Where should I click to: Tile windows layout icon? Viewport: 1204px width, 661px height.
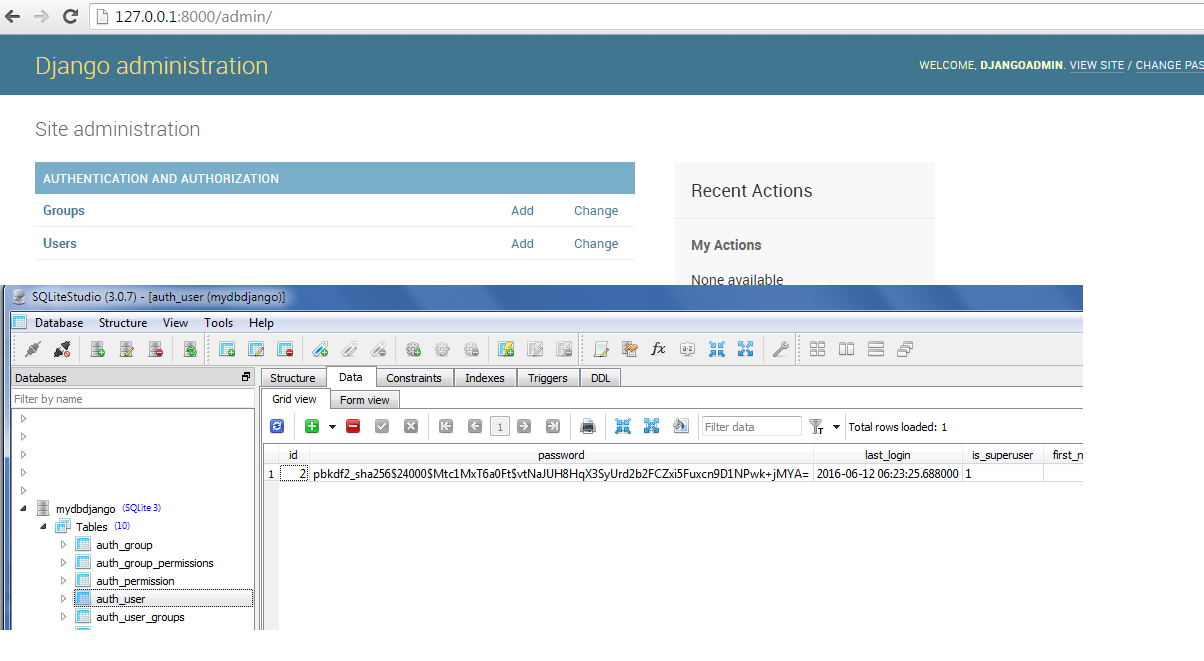[817, 349]
